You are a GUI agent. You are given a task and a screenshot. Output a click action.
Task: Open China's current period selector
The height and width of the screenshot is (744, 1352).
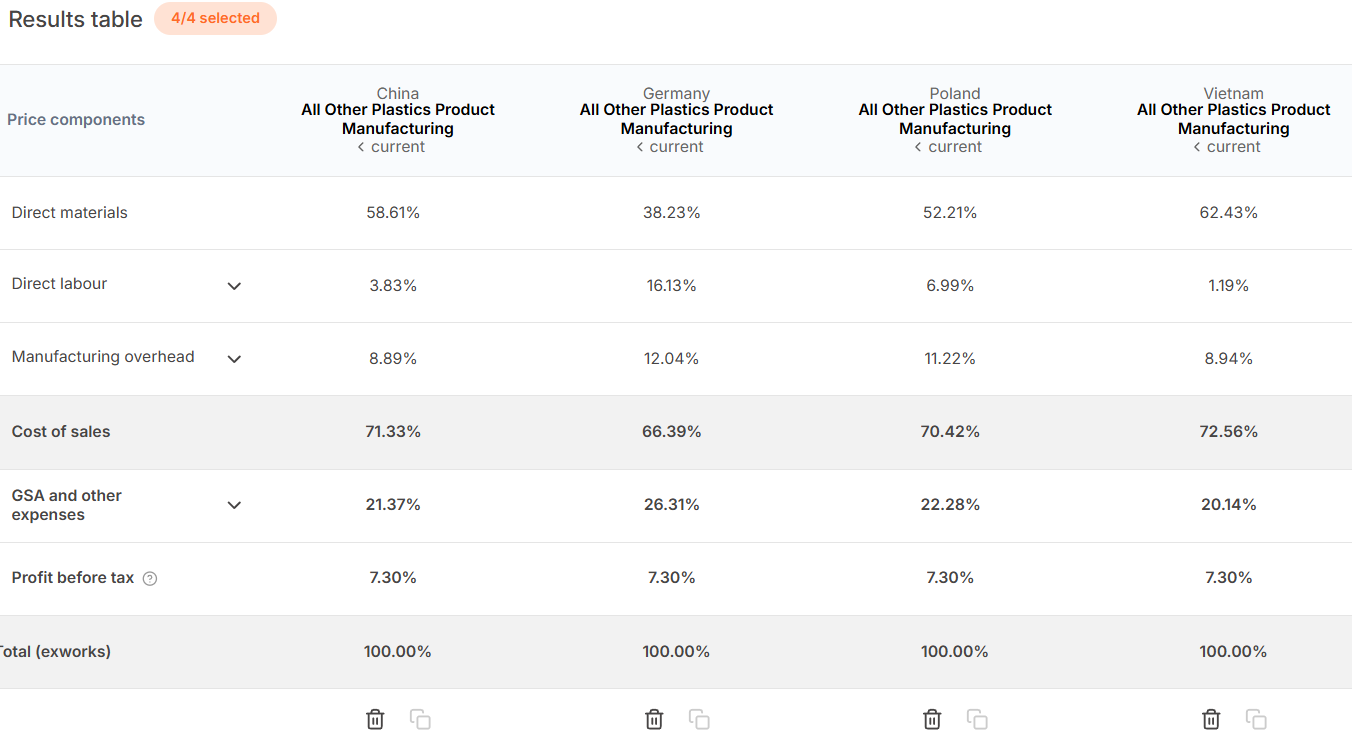tap(391, 147)
